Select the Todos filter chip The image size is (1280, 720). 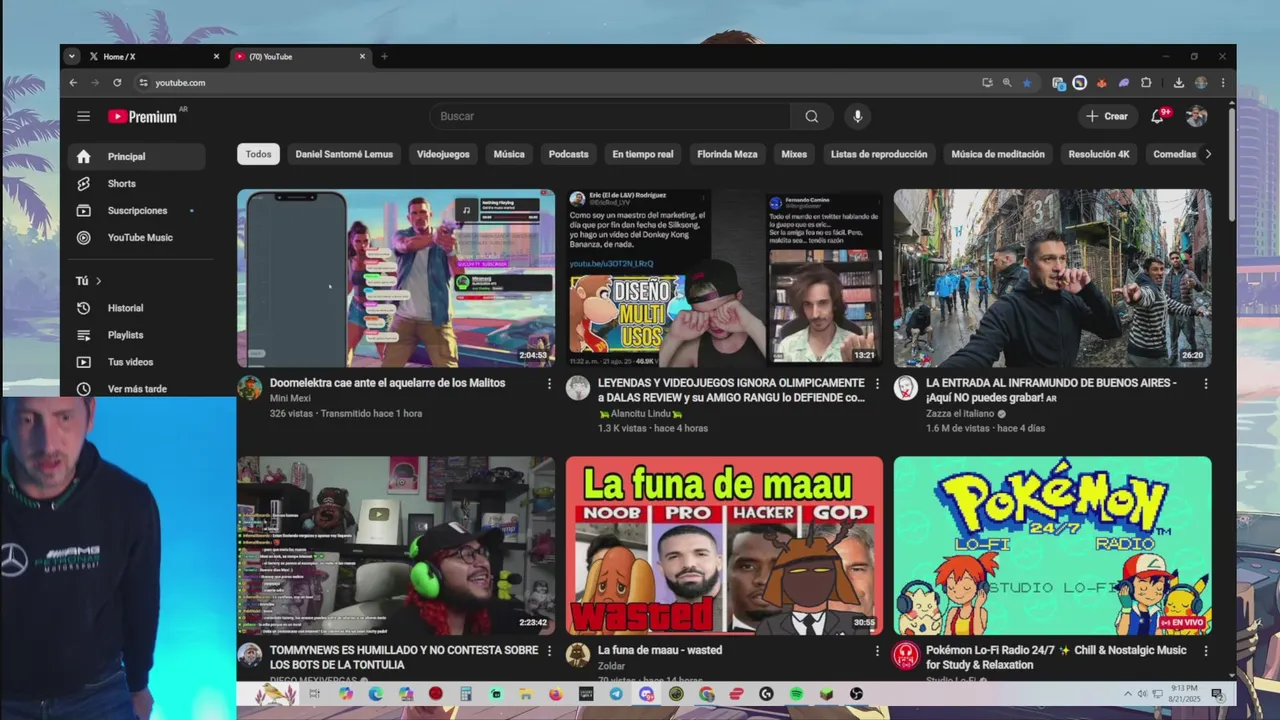point(259,154)
